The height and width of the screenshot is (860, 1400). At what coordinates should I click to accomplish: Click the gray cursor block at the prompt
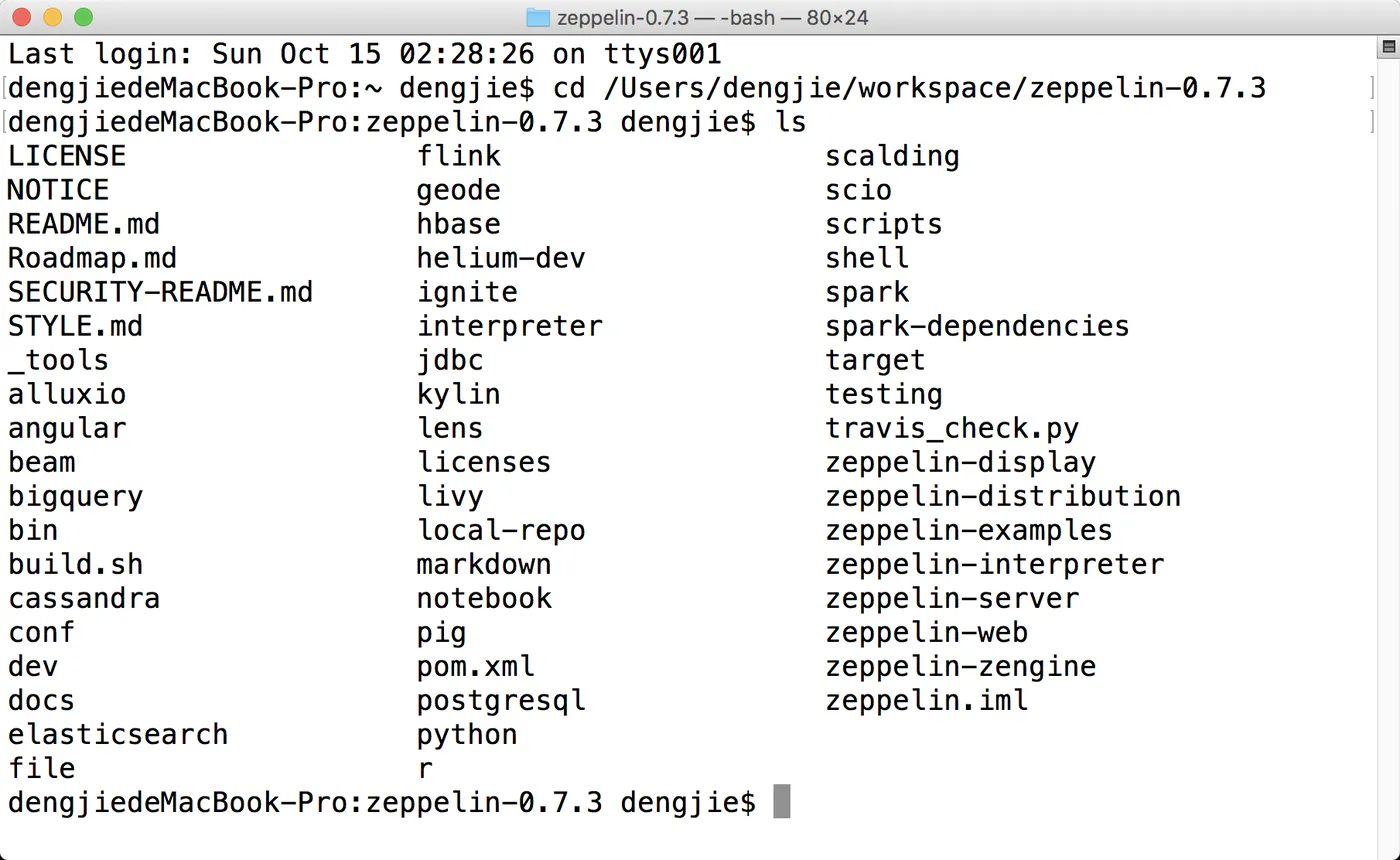pyautogui.click(x=782, y=802)
